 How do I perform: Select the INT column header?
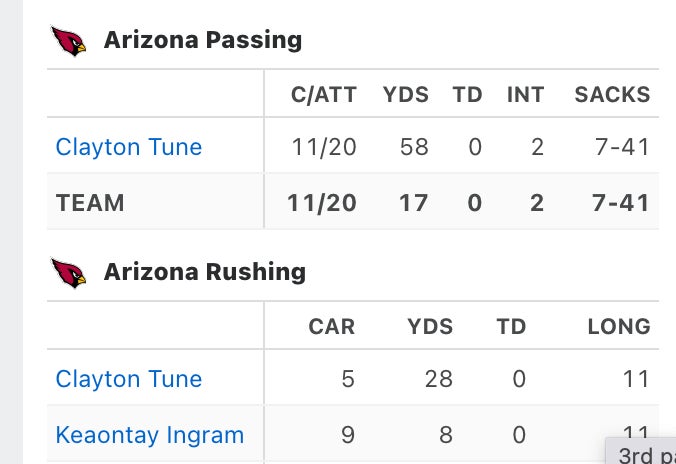(x=525, y=95)
